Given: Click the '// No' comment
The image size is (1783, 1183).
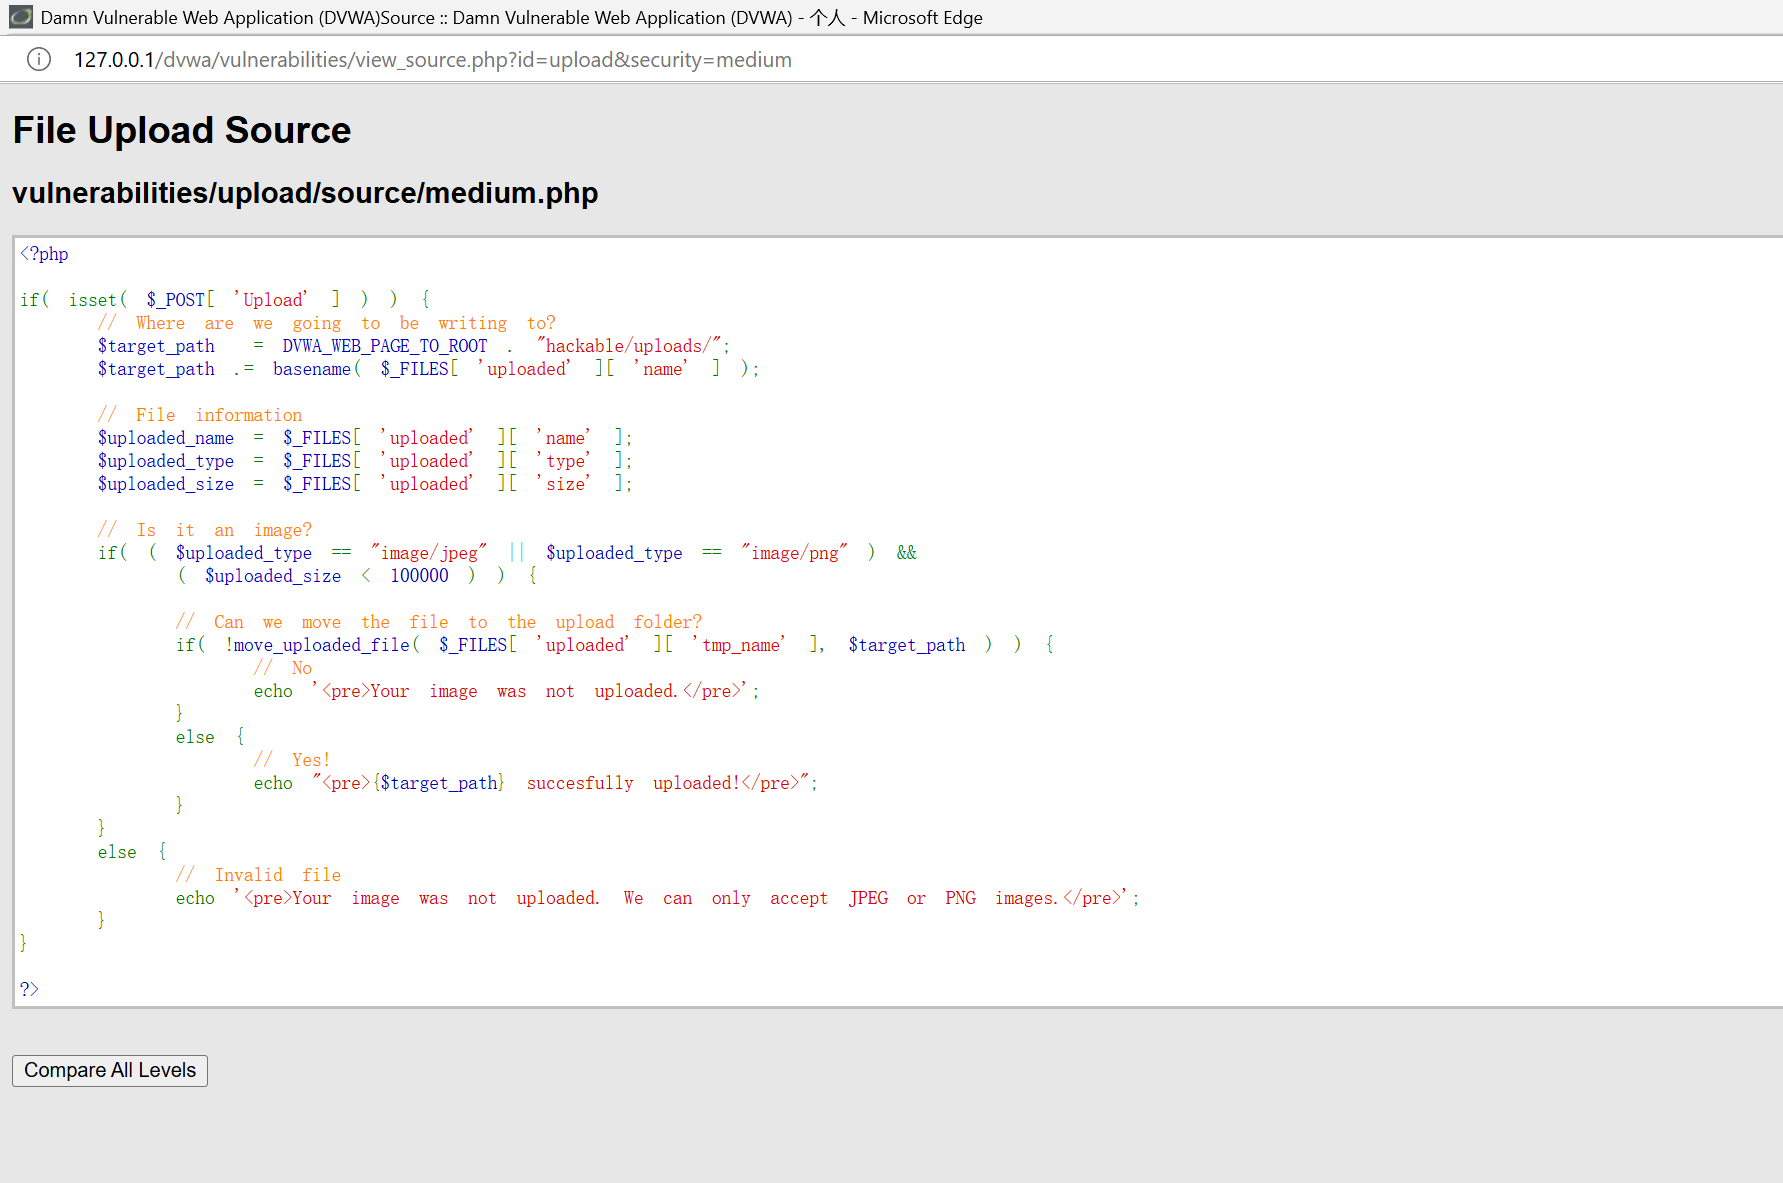Looking at the screenshot, I should (283, 668).
